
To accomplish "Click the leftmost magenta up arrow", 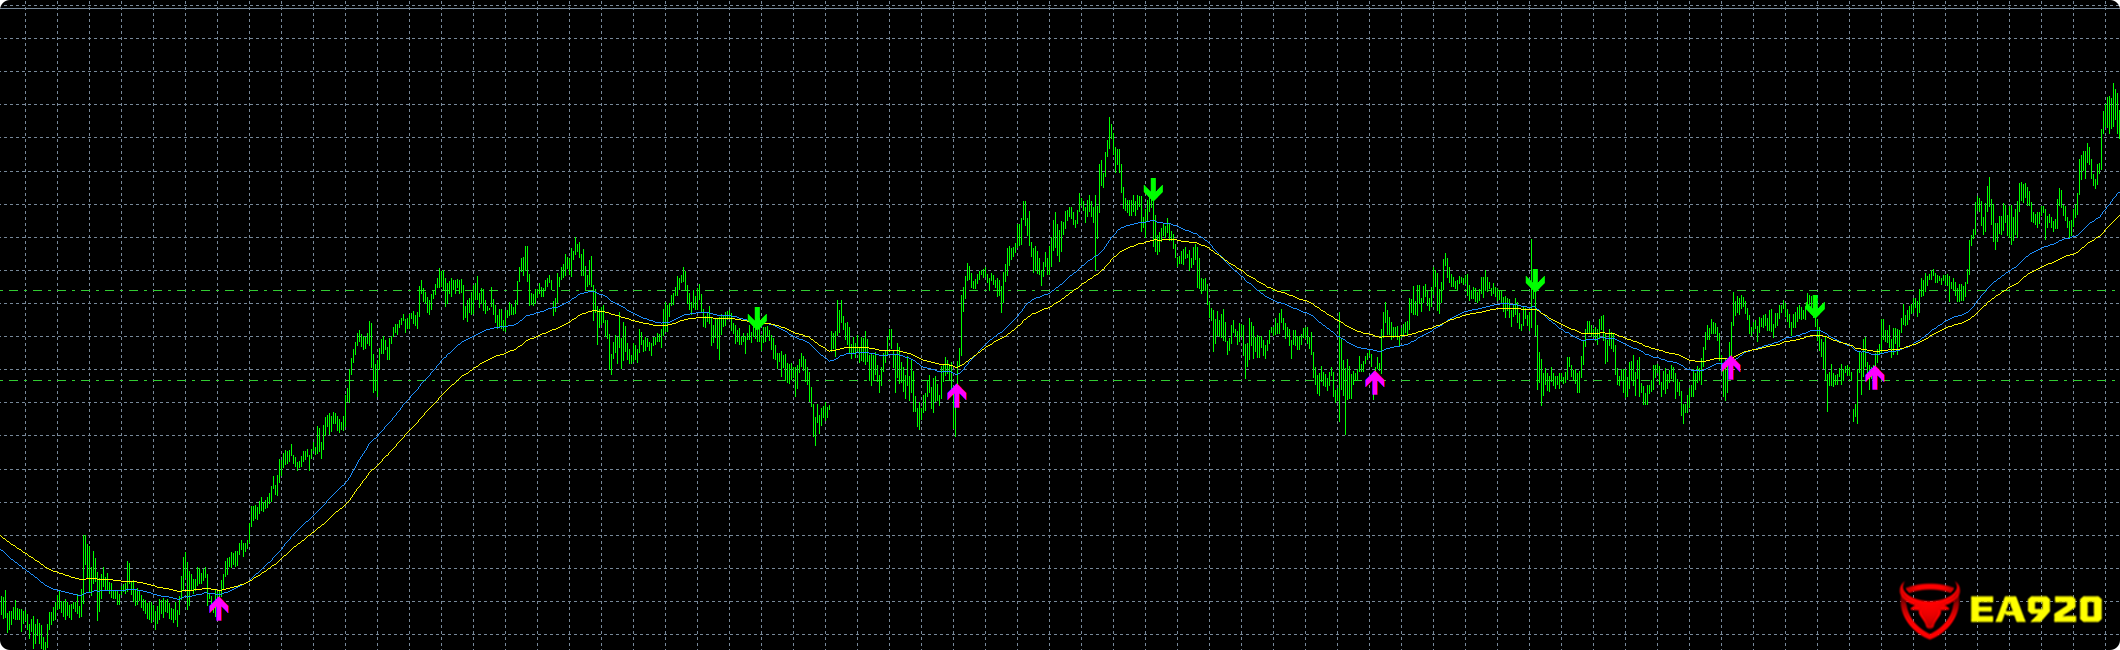I will (x=219, y=608).
